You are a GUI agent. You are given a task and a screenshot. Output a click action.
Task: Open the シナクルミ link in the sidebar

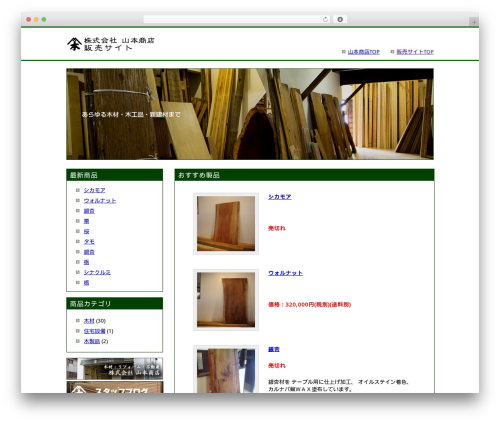click(97, 272)
